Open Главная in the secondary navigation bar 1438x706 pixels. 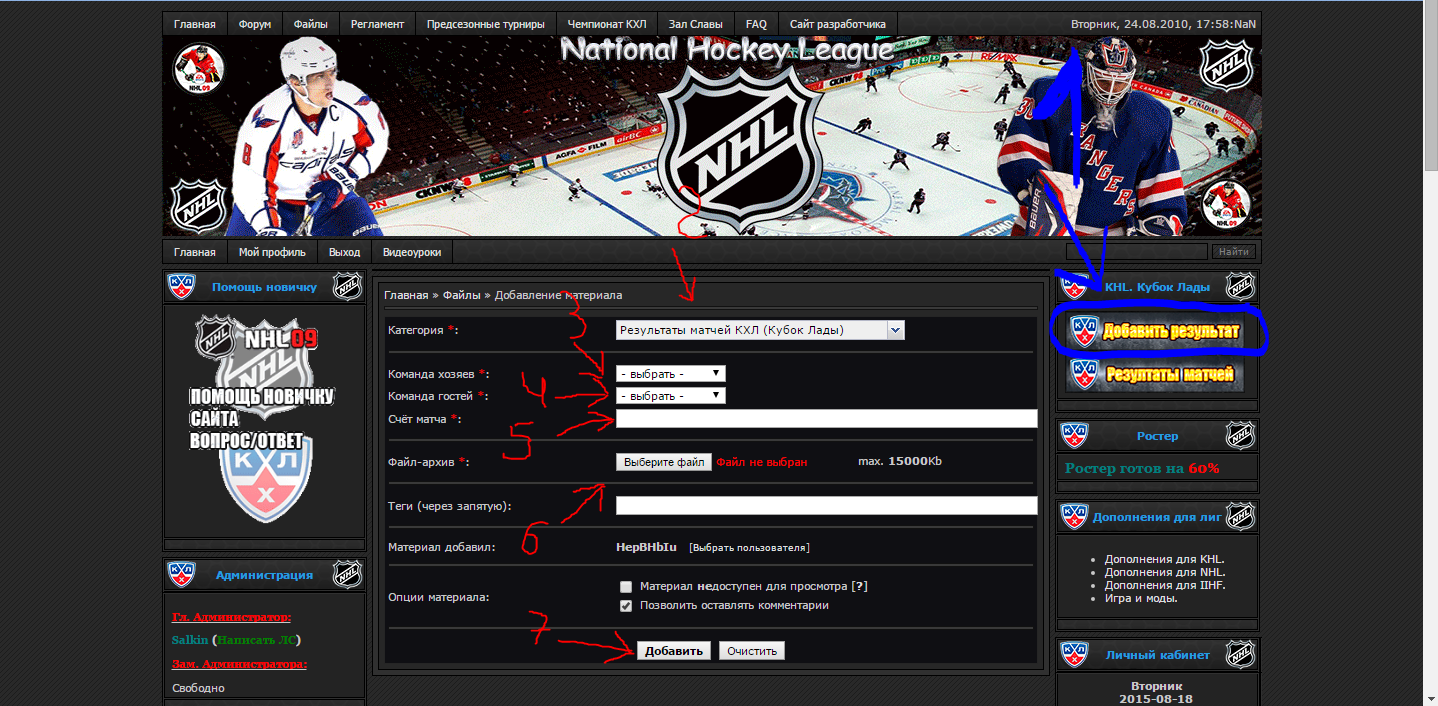tap(194, 252)
